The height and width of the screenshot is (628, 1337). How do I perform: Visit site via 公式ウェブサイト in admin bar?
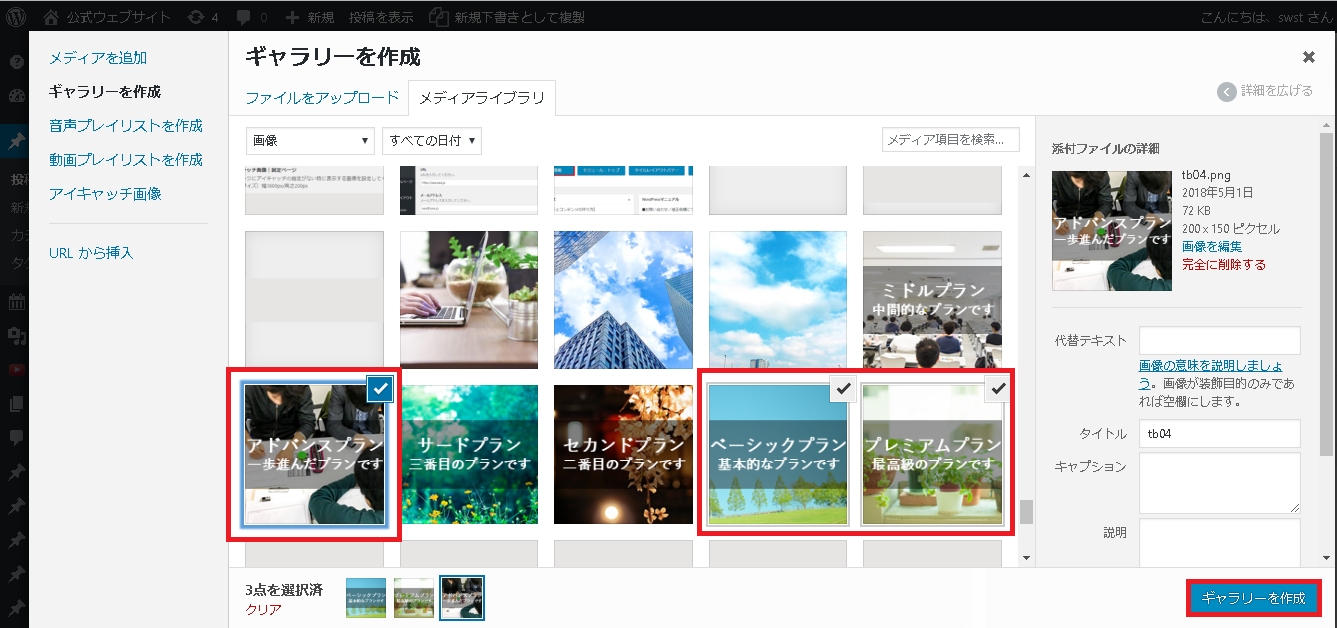click(x=105, y=17)
